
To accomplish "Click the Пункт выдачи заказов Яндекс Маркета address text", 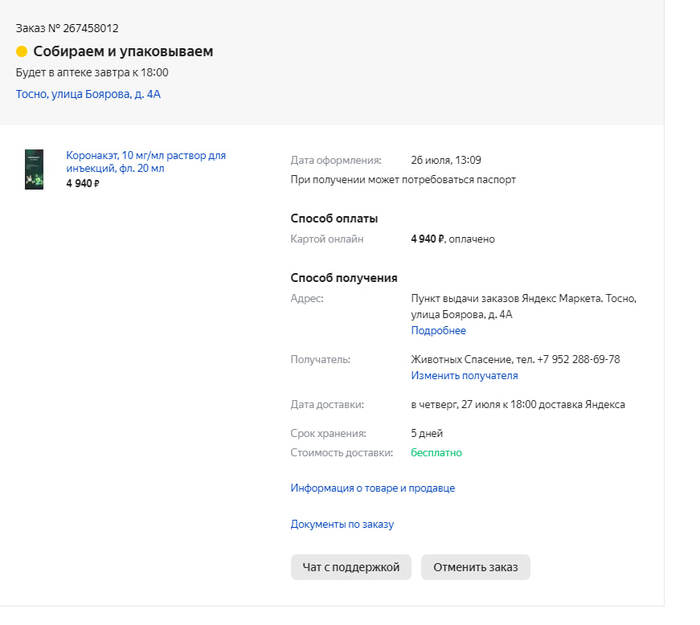I will pos(523,299).
